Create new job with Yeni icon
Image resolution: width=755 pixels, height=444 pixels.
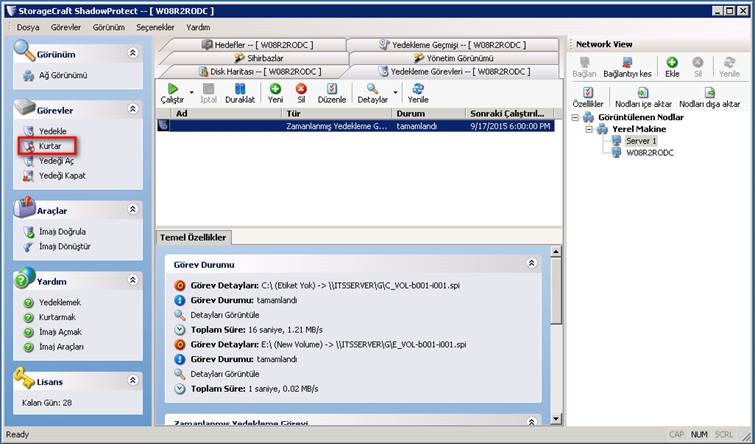click(275, 89)
